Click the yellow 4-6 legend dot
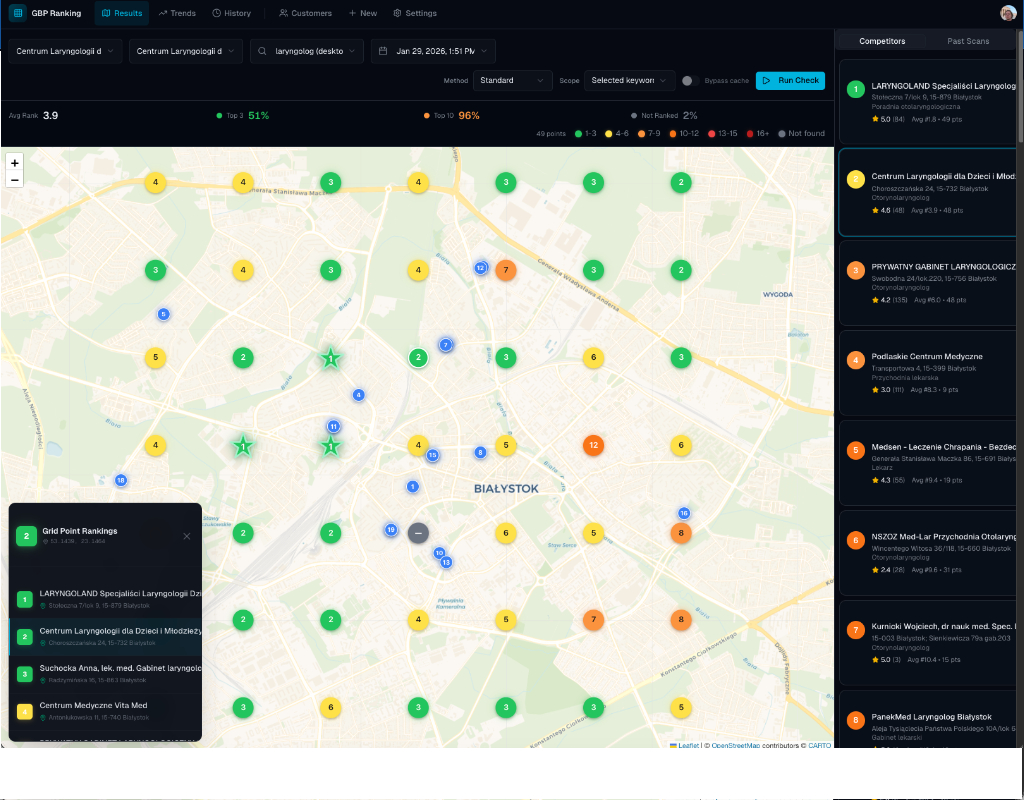The width and height of the screenshot is (1024, 800). (x=609, y=133)
